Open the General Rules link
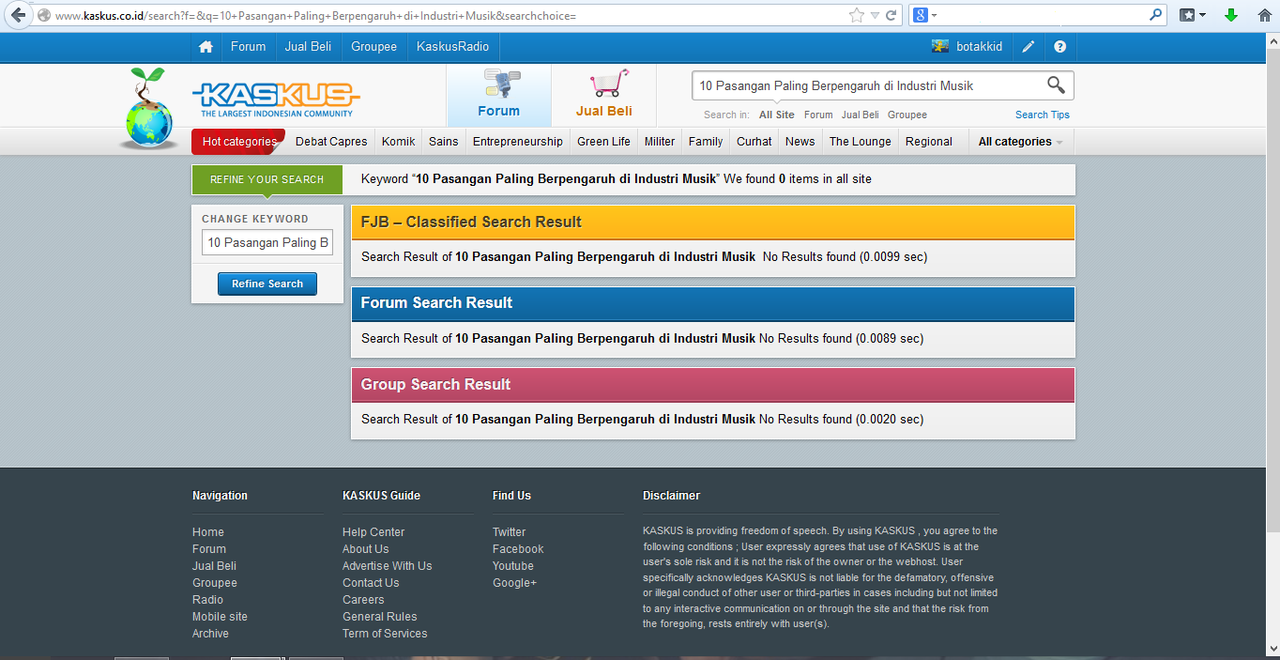Screen dimensions: 1280x660 [380, 617]
